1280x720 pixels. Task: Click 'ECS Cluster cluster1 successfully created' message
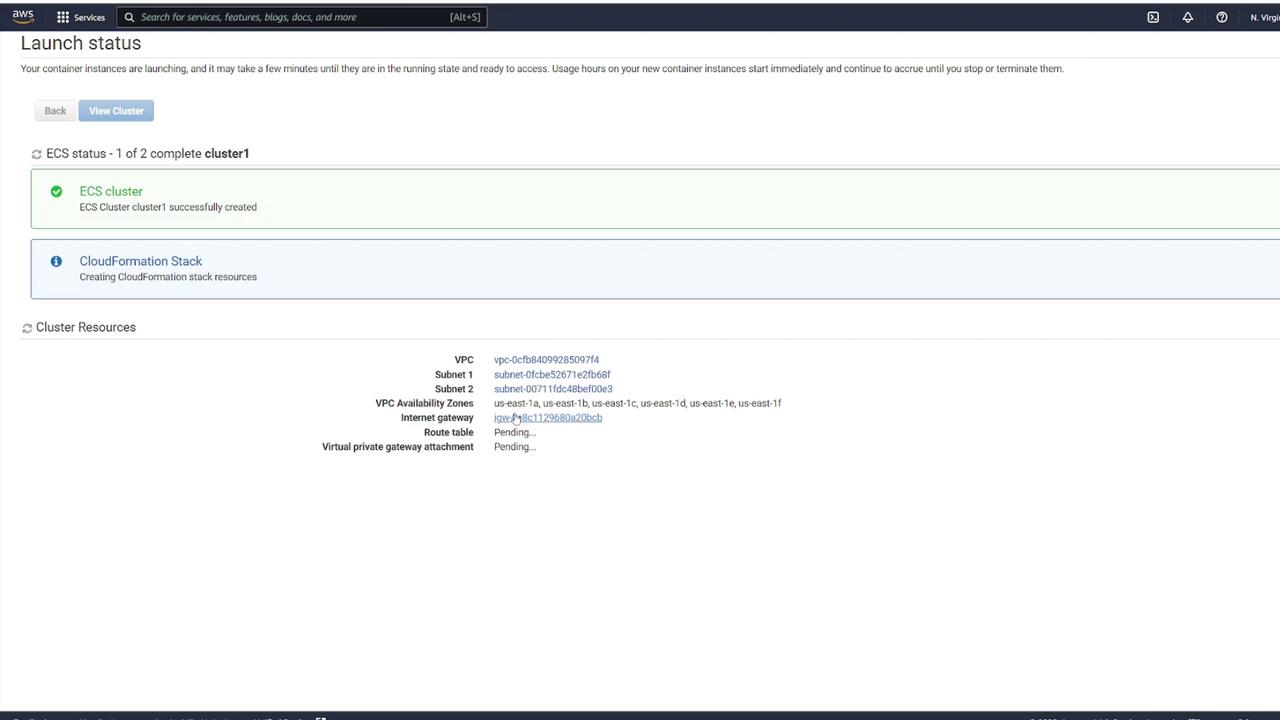point(168,207)
